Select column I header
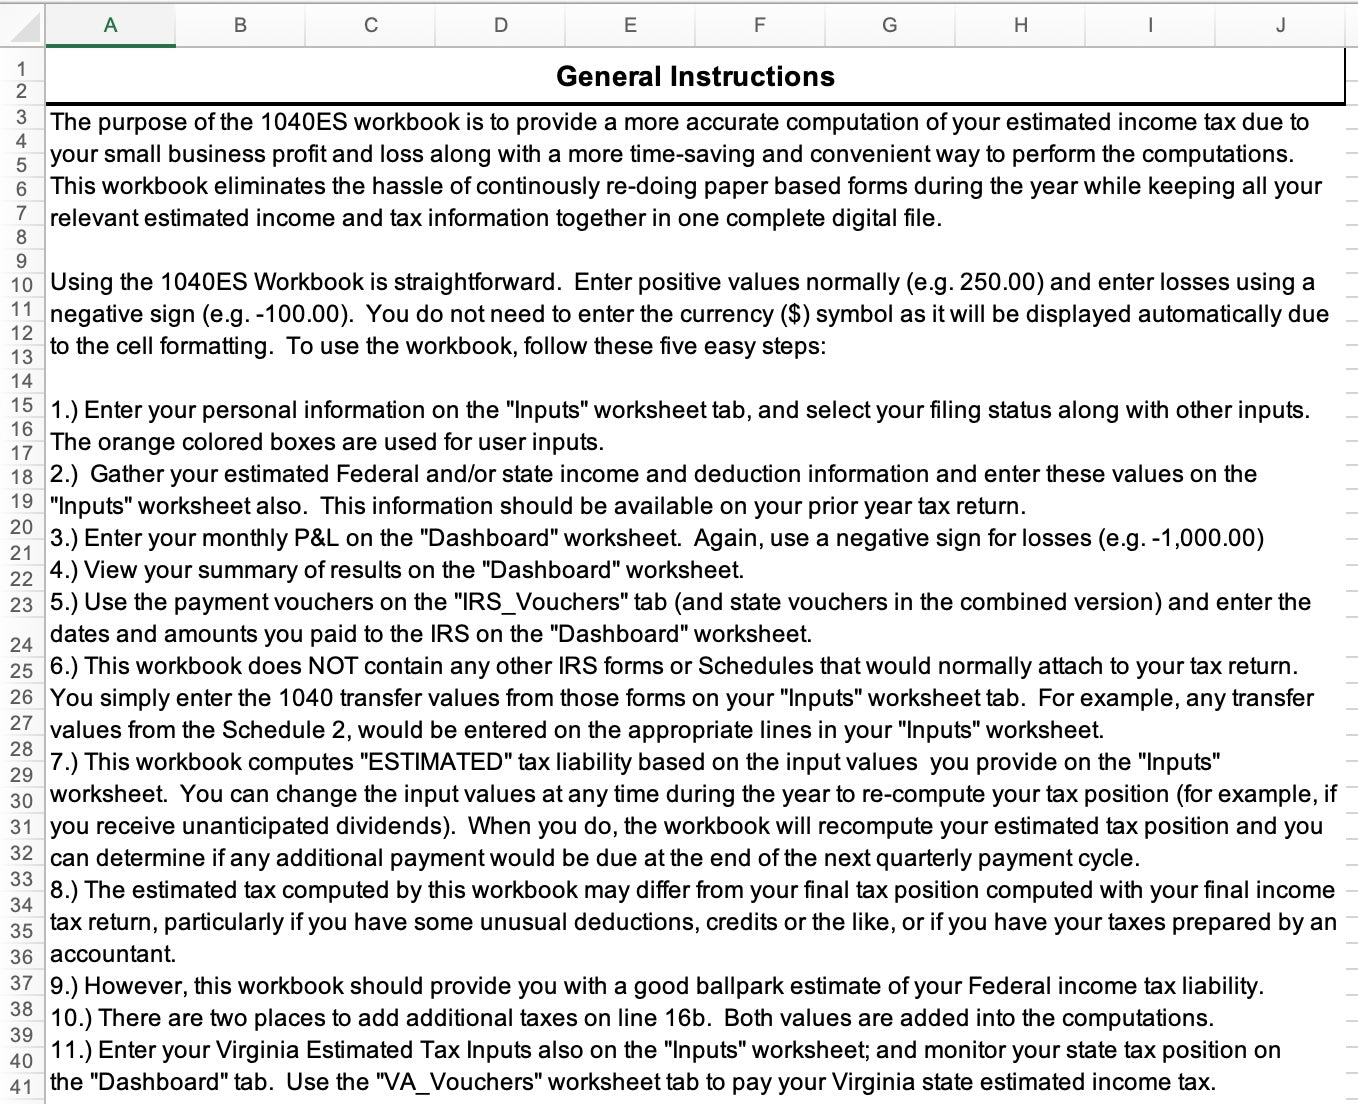Screen dimensions: 1358x1104 coord(1150,25)
